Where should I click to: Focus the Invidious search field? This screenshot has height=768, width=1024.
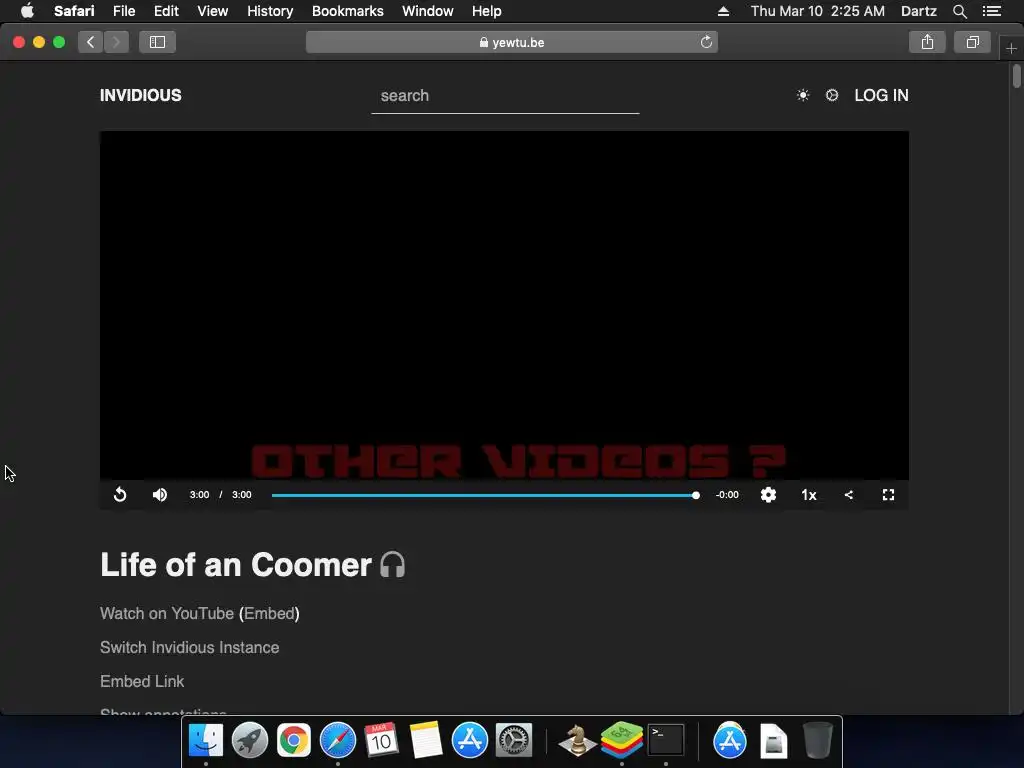point(505,96)
